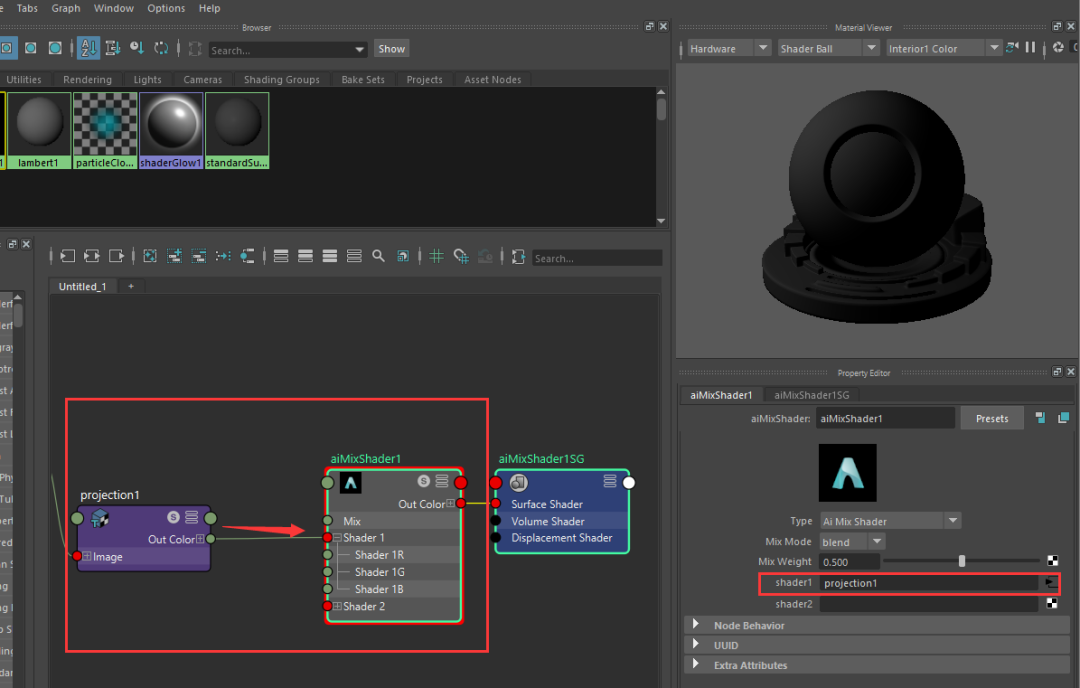Set nodes to connected mode icon
This screenshot has height=688, width=1080.
pos(305,256)
